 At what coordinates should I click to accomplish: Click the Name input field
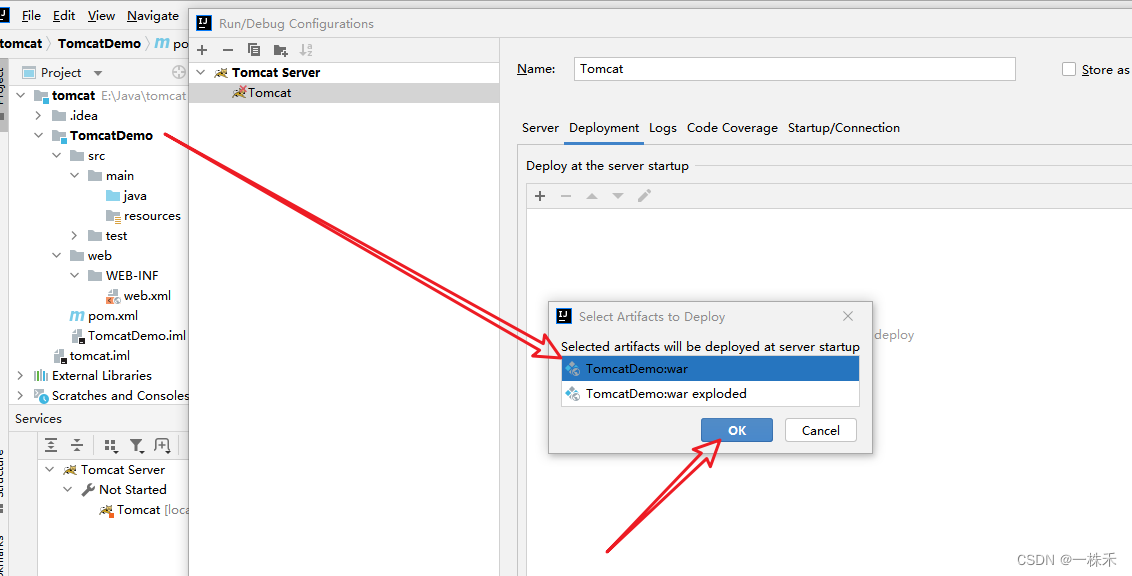pos(795,69)
